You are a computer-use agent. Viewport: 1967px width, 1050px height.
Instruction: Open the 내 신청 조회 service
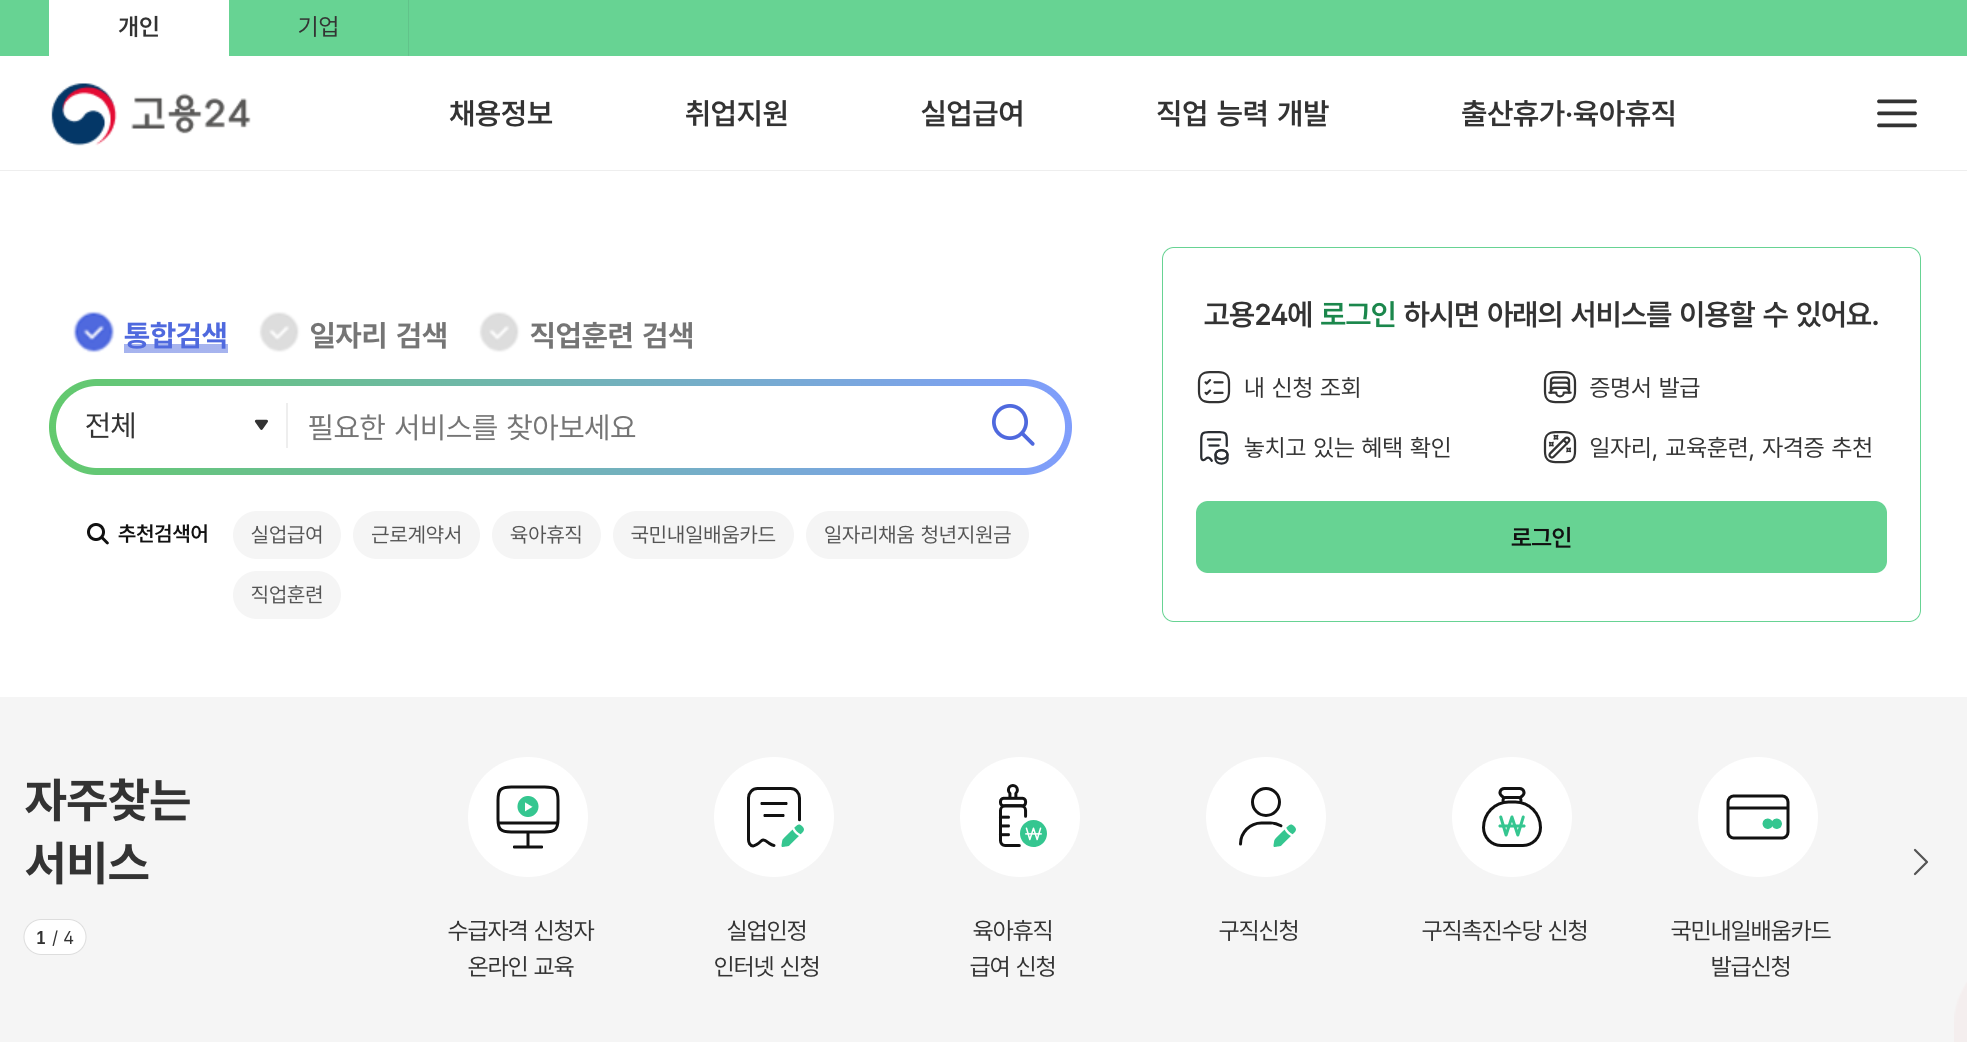click(1301, 387)
